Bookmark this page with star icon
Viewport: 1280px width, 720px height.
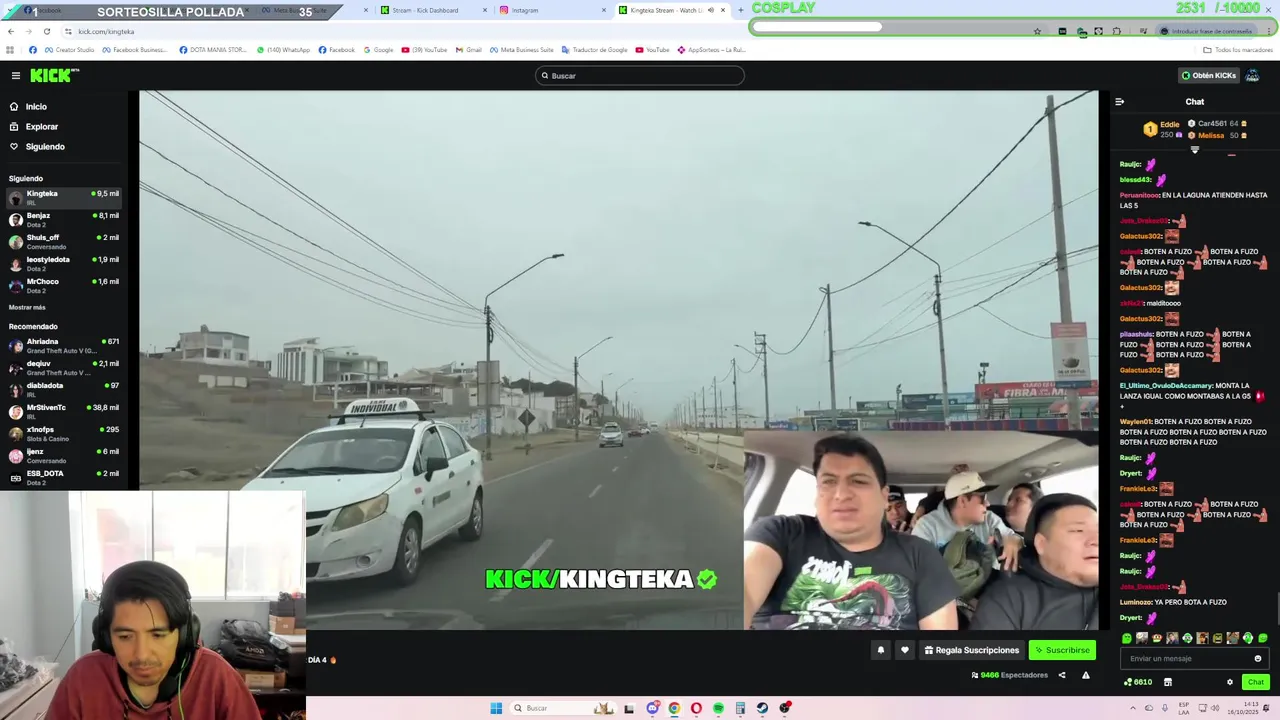1037,31
